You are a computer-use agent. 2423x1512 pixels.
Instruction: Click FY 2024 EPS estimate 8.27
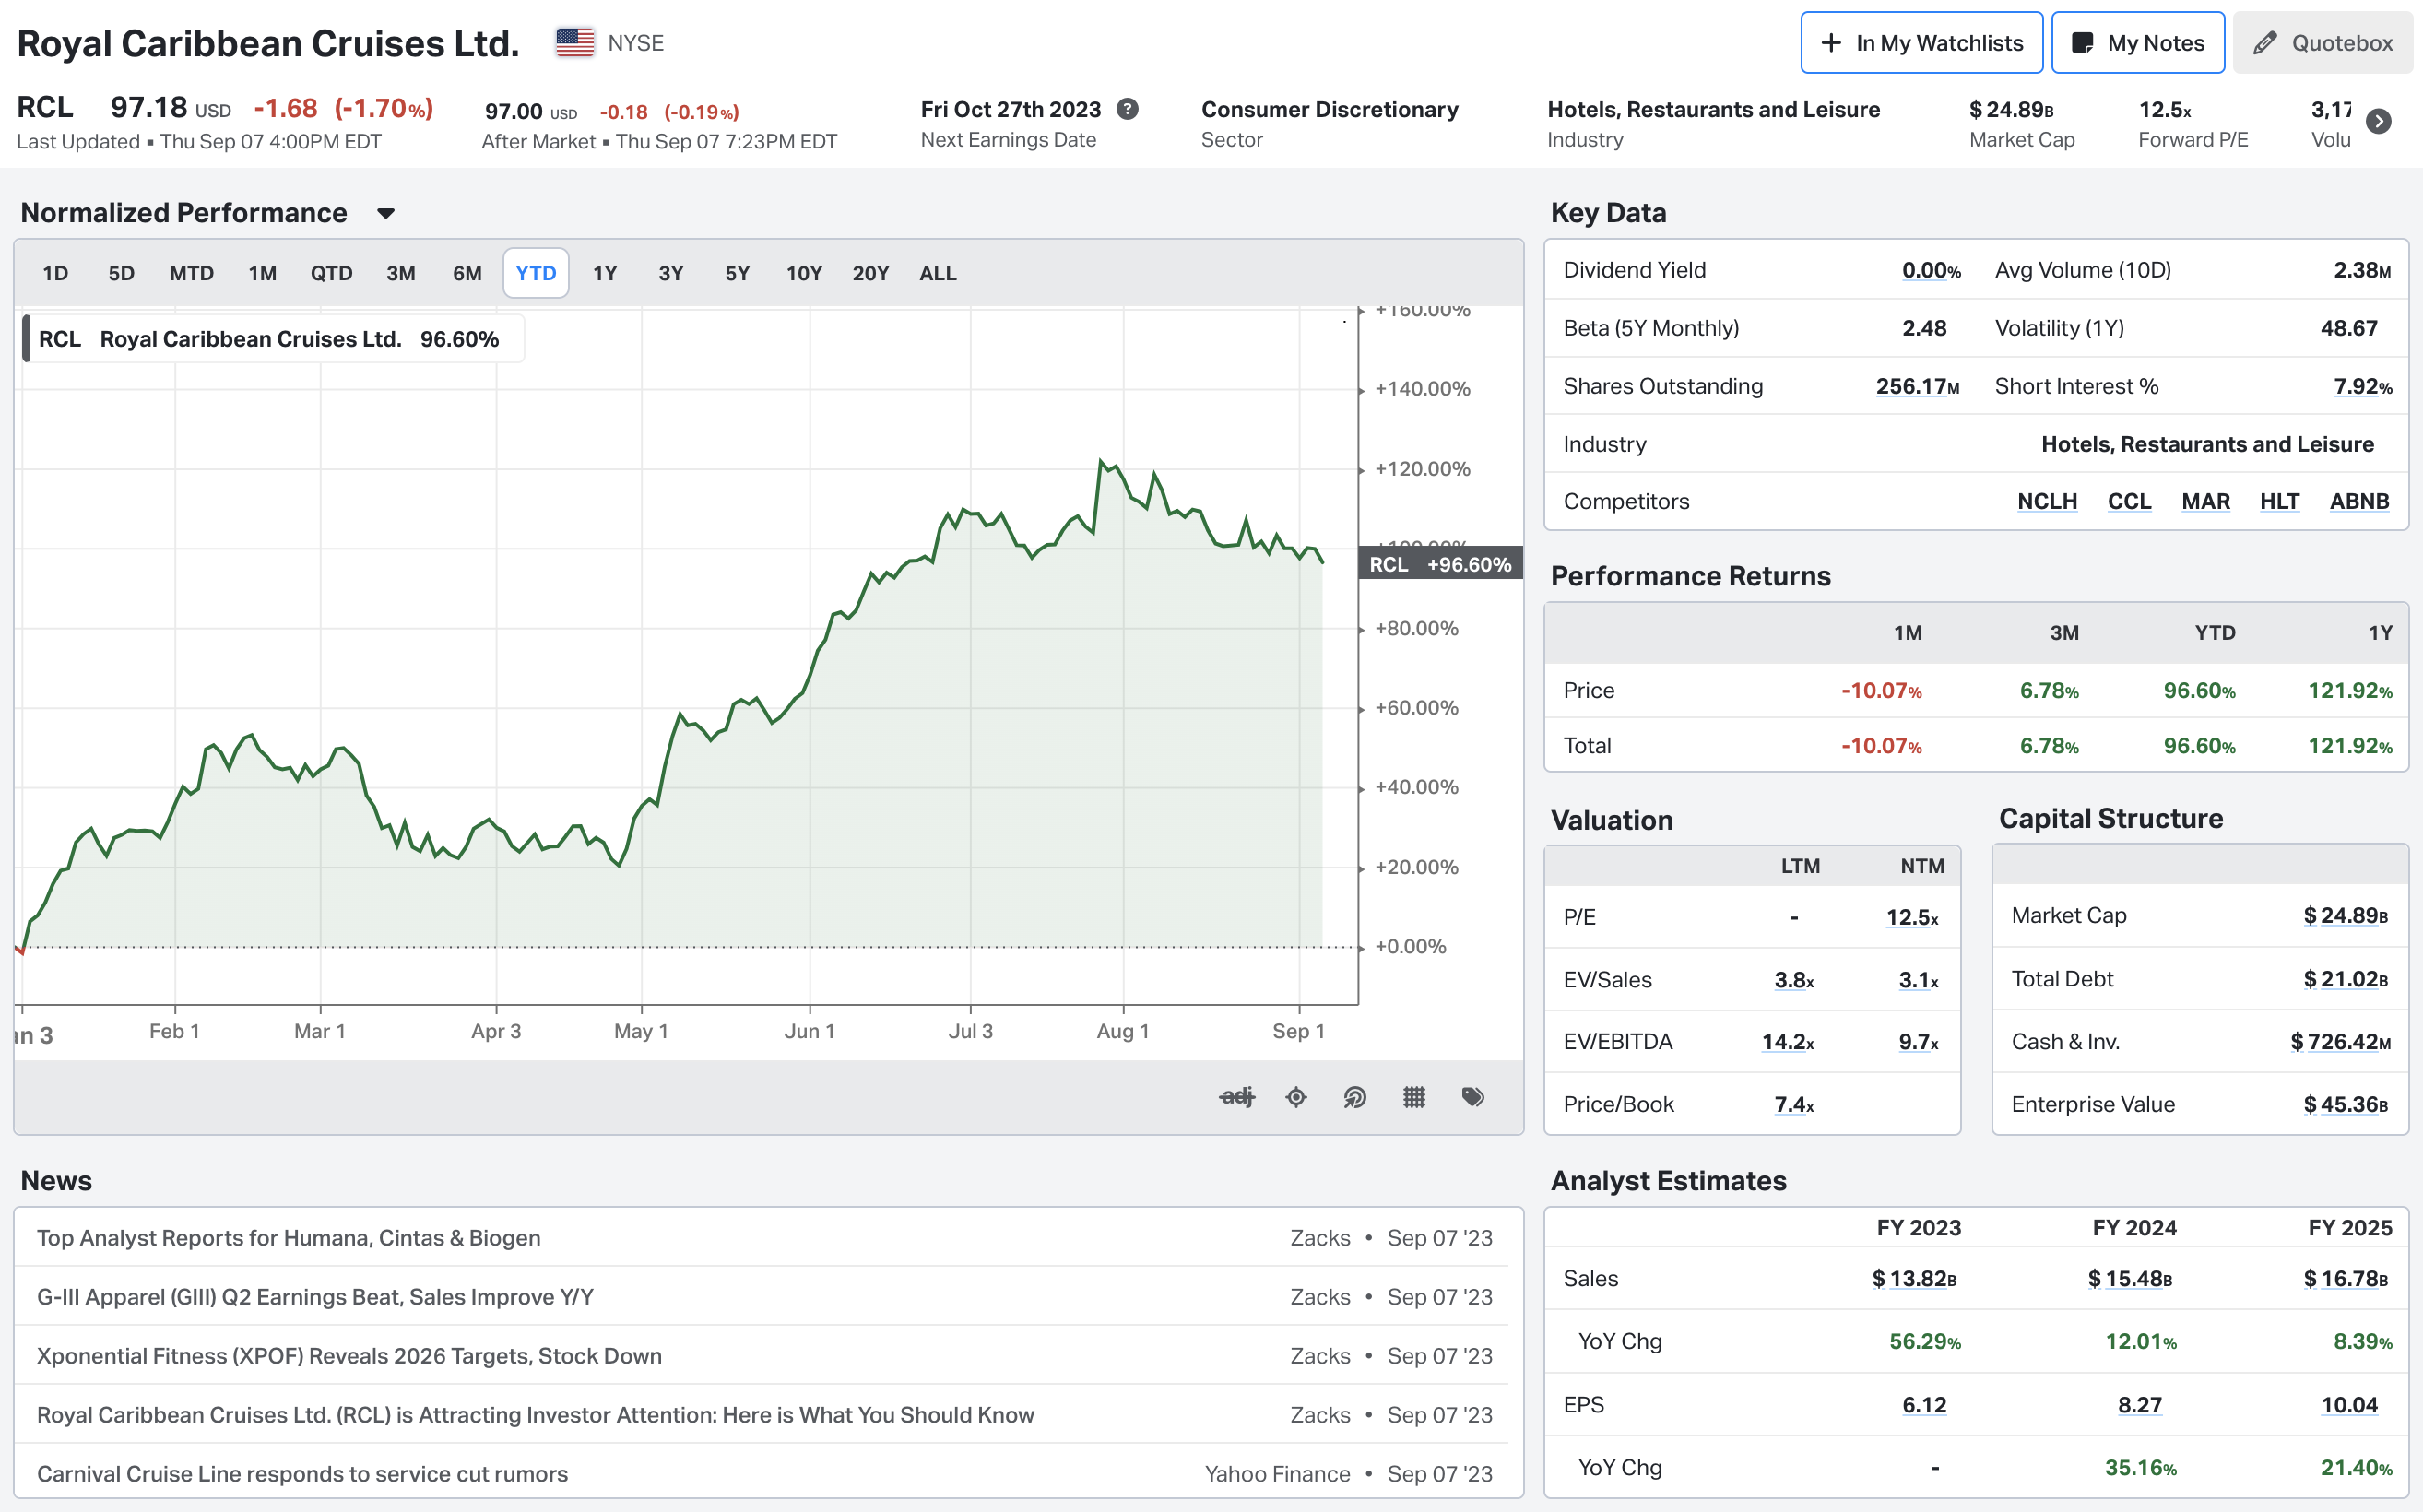2140,1405
